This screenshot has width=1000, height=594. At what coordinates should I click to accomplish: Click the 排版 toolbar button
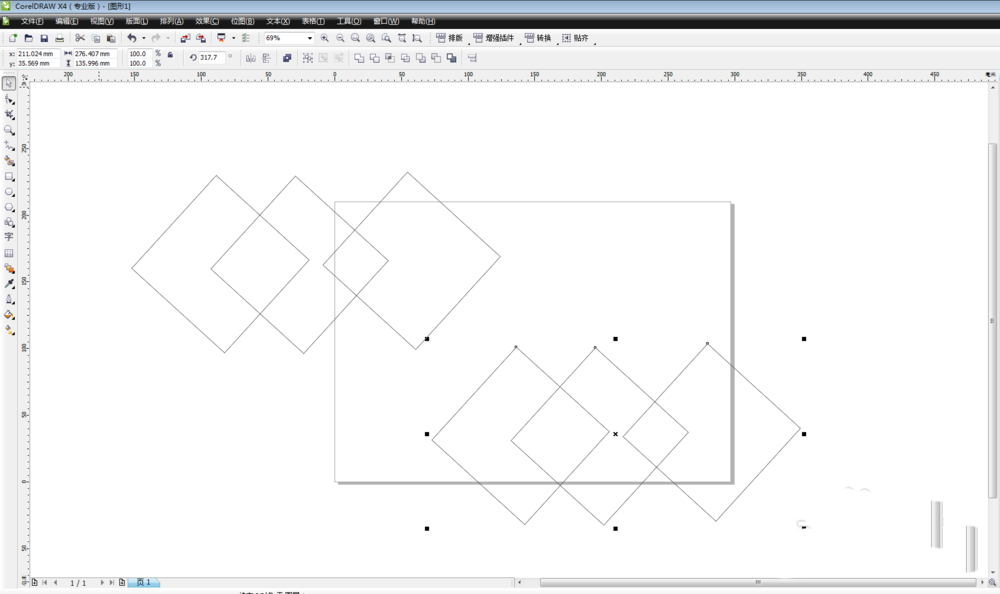450,38
